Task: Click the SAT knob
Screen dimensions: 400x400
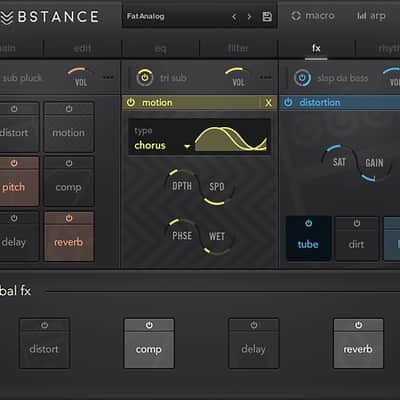Action: point(339,162)
